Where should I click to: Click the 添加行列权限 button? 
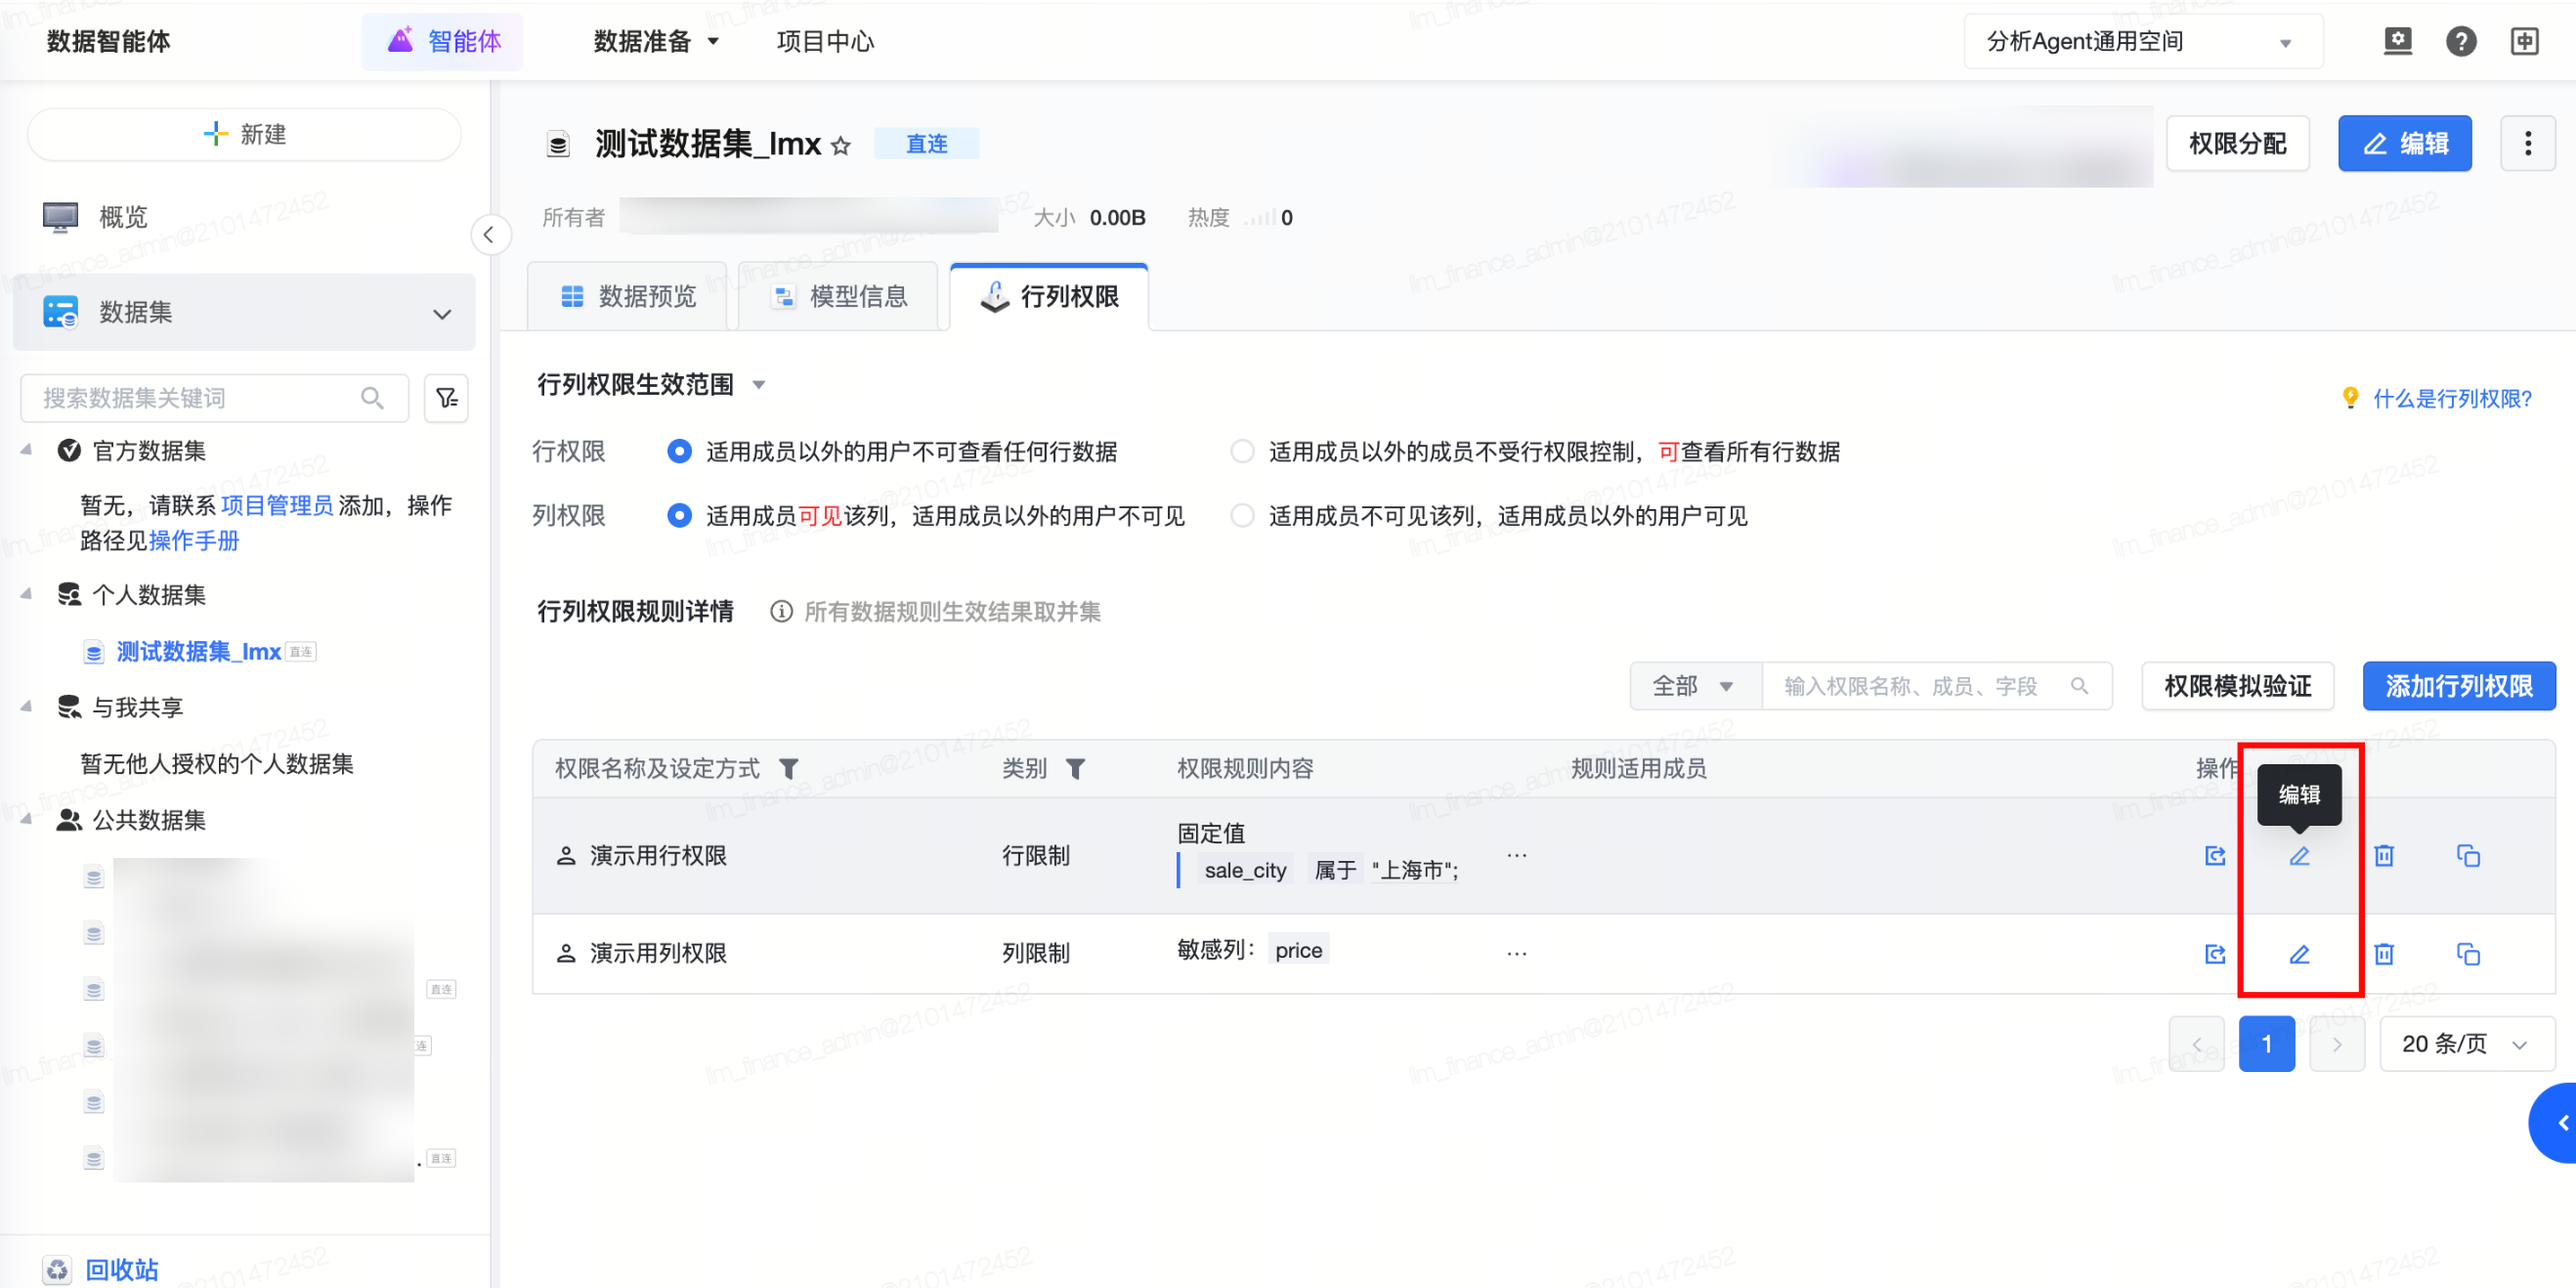(x=2457, y=686)
